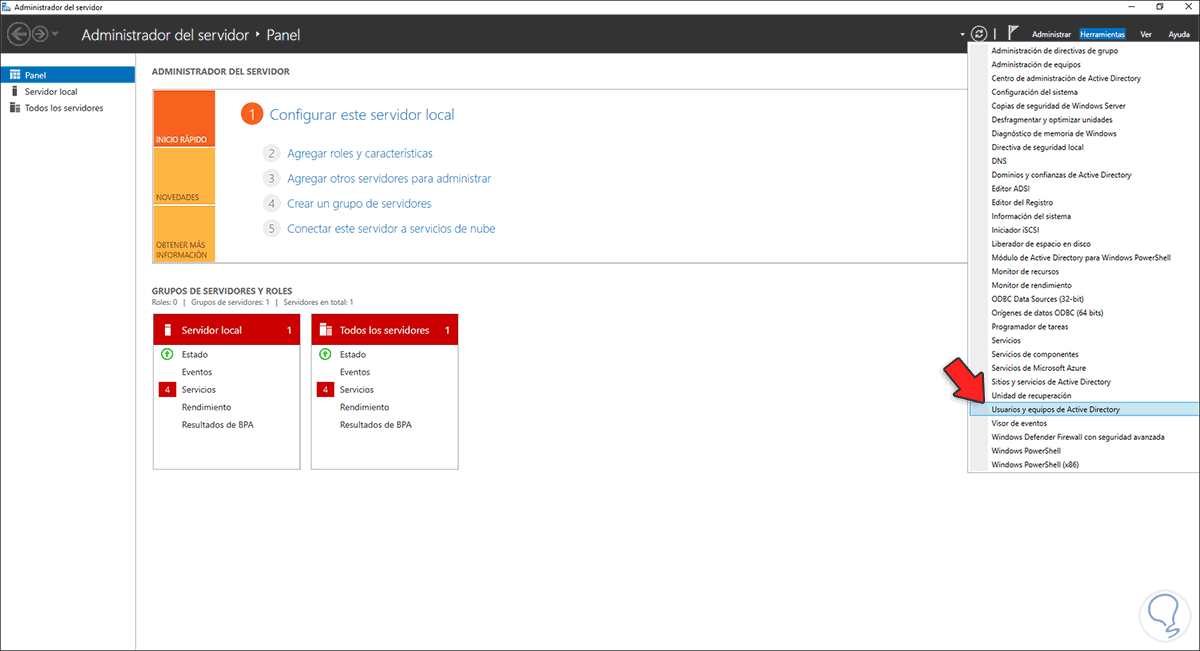Click the Todos los servidores sidebar icon
Viewport: 1200px width, 651px height.
[x=14, y=108]
